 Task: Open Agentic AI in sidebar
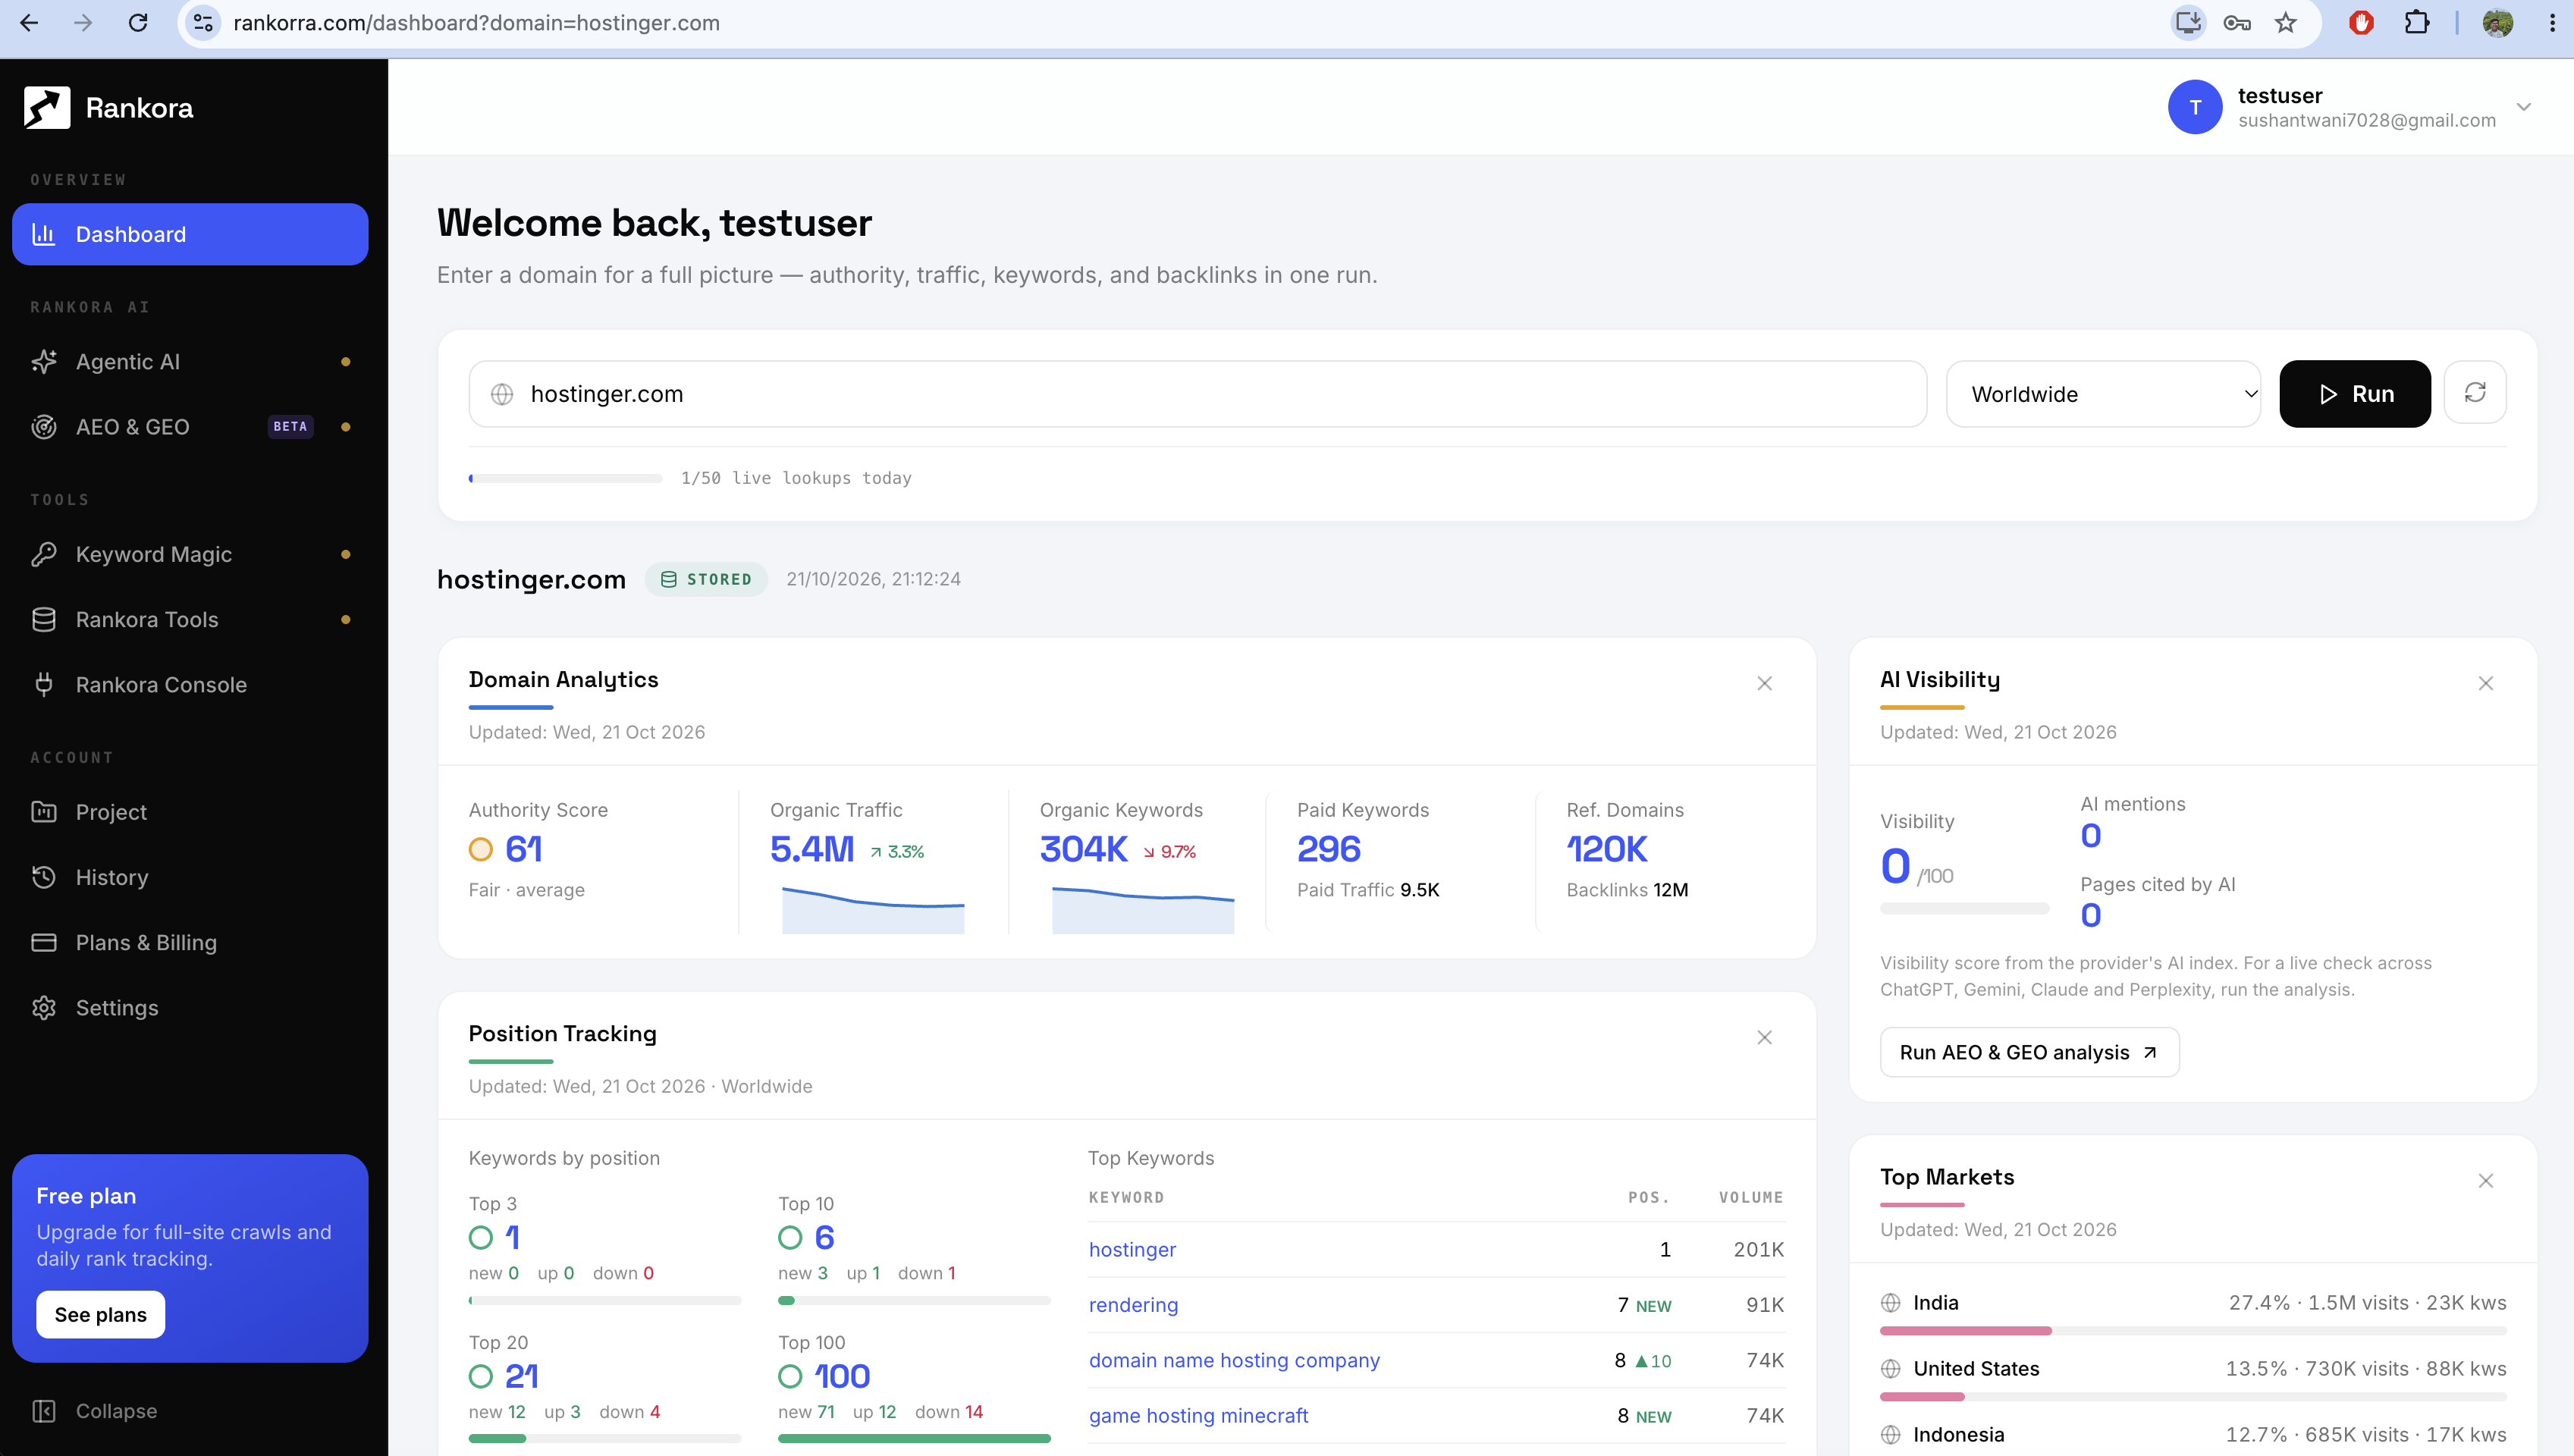pyautogui.click(x=190, y=361)
